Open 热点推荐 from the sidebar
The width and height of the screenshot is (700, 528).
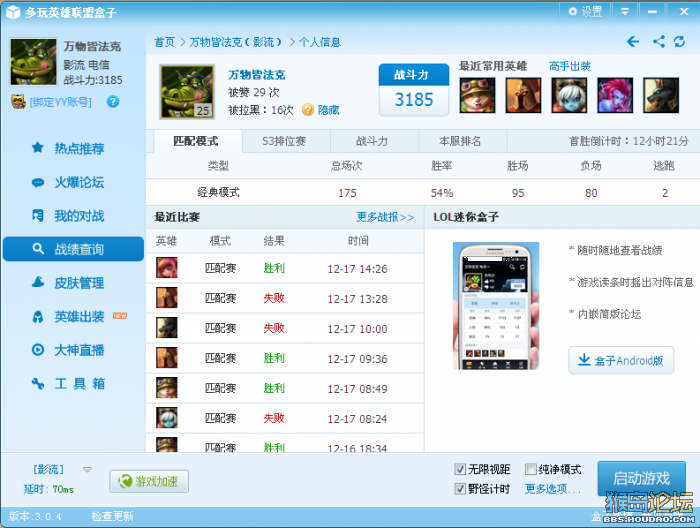click(79, 148)
